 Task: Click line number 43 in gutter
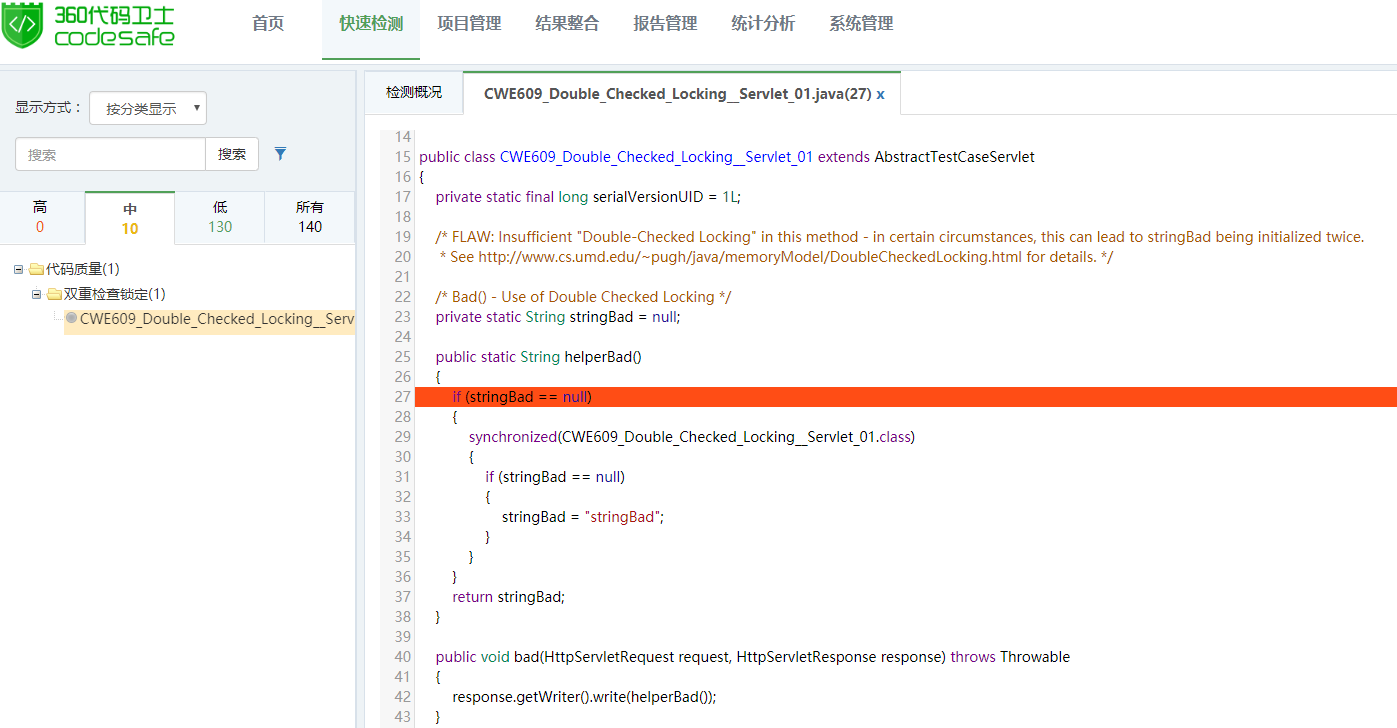coord(403,717)
